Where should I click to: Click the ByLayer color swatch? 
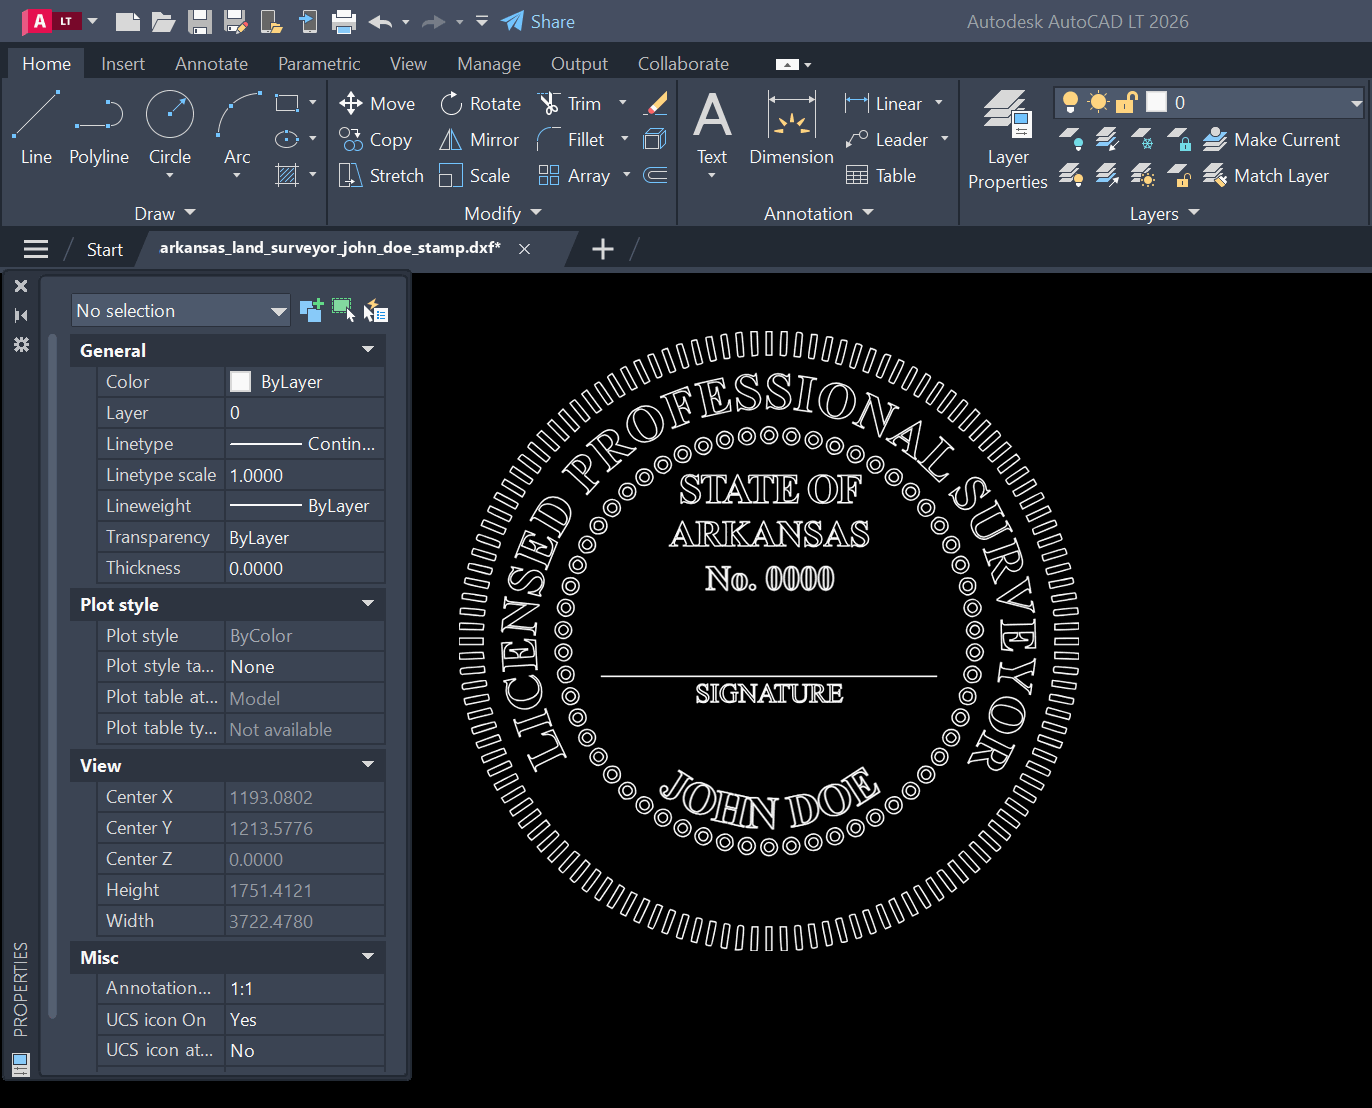coord(240,381)
